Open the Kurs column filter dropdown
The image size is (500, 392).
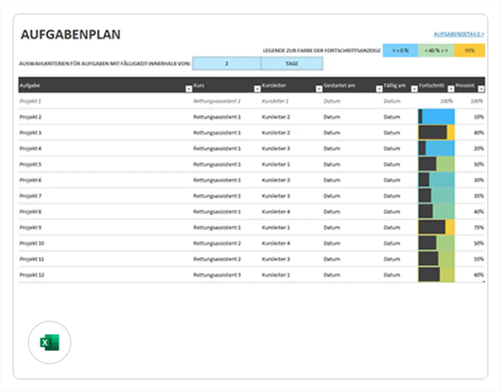click(257, 89)
